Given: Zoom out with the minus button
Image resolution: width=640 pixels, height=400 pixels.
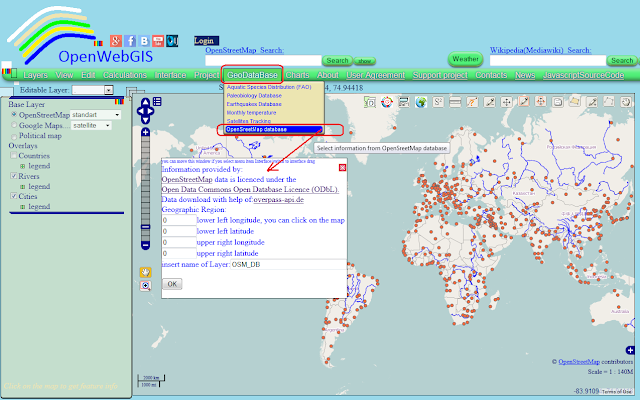Looking at the screenshot, I should [145, 245].
